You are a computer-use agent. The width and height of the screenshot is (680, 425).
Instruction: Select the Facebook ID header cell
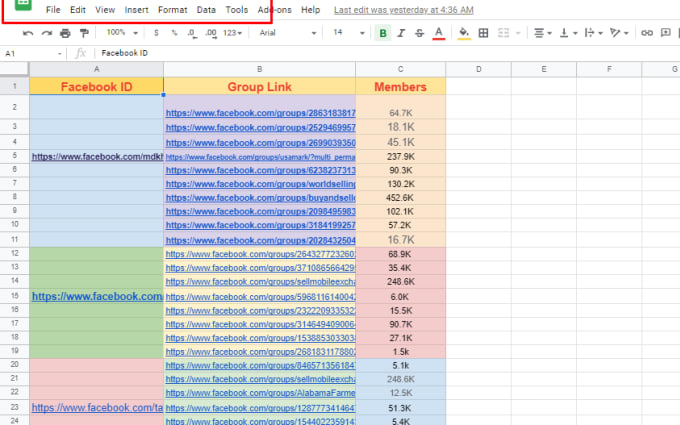96,86
